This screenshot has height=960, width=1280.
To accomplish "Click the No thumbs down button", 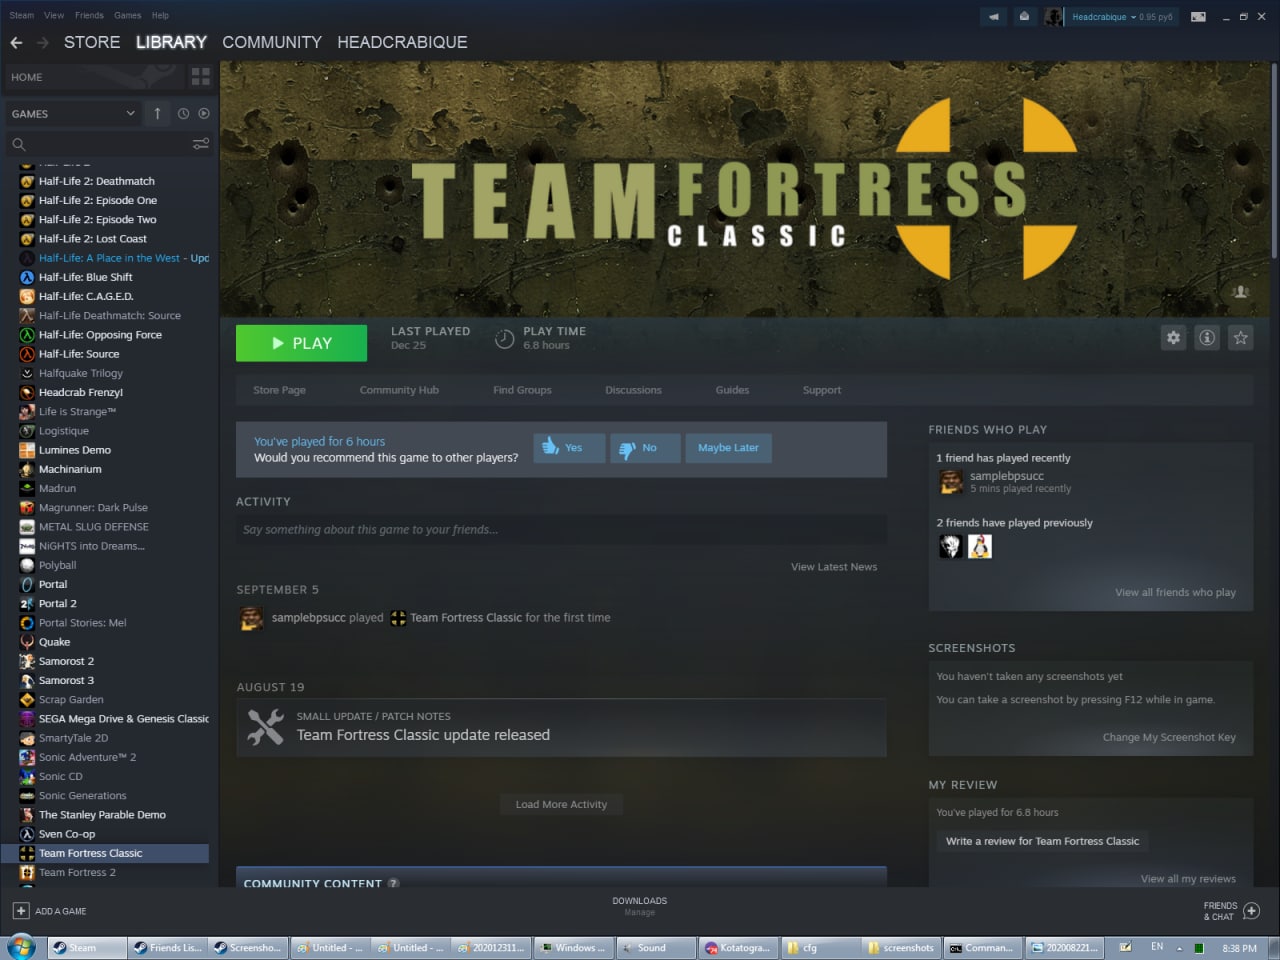I will tap(645, 448).
